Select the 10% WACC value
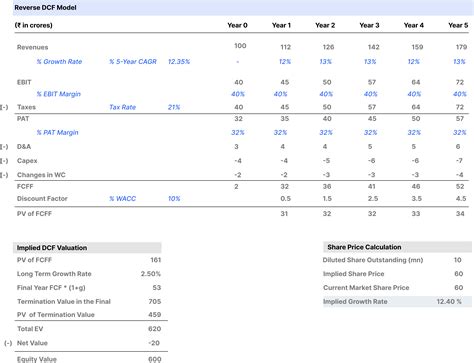The height and width of the screenshot is (363, 474). pos(174,199)
